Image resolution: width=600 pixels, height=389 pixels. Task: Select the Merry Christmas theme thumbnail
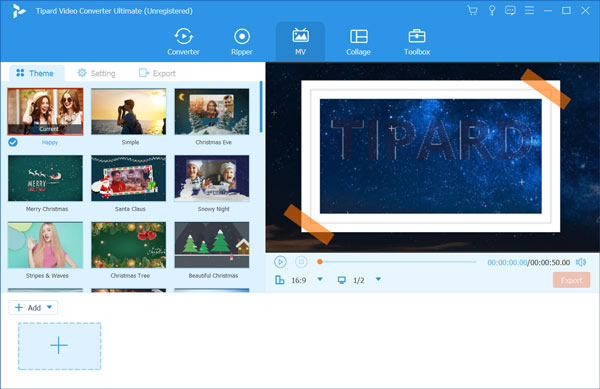pos(45,178)
